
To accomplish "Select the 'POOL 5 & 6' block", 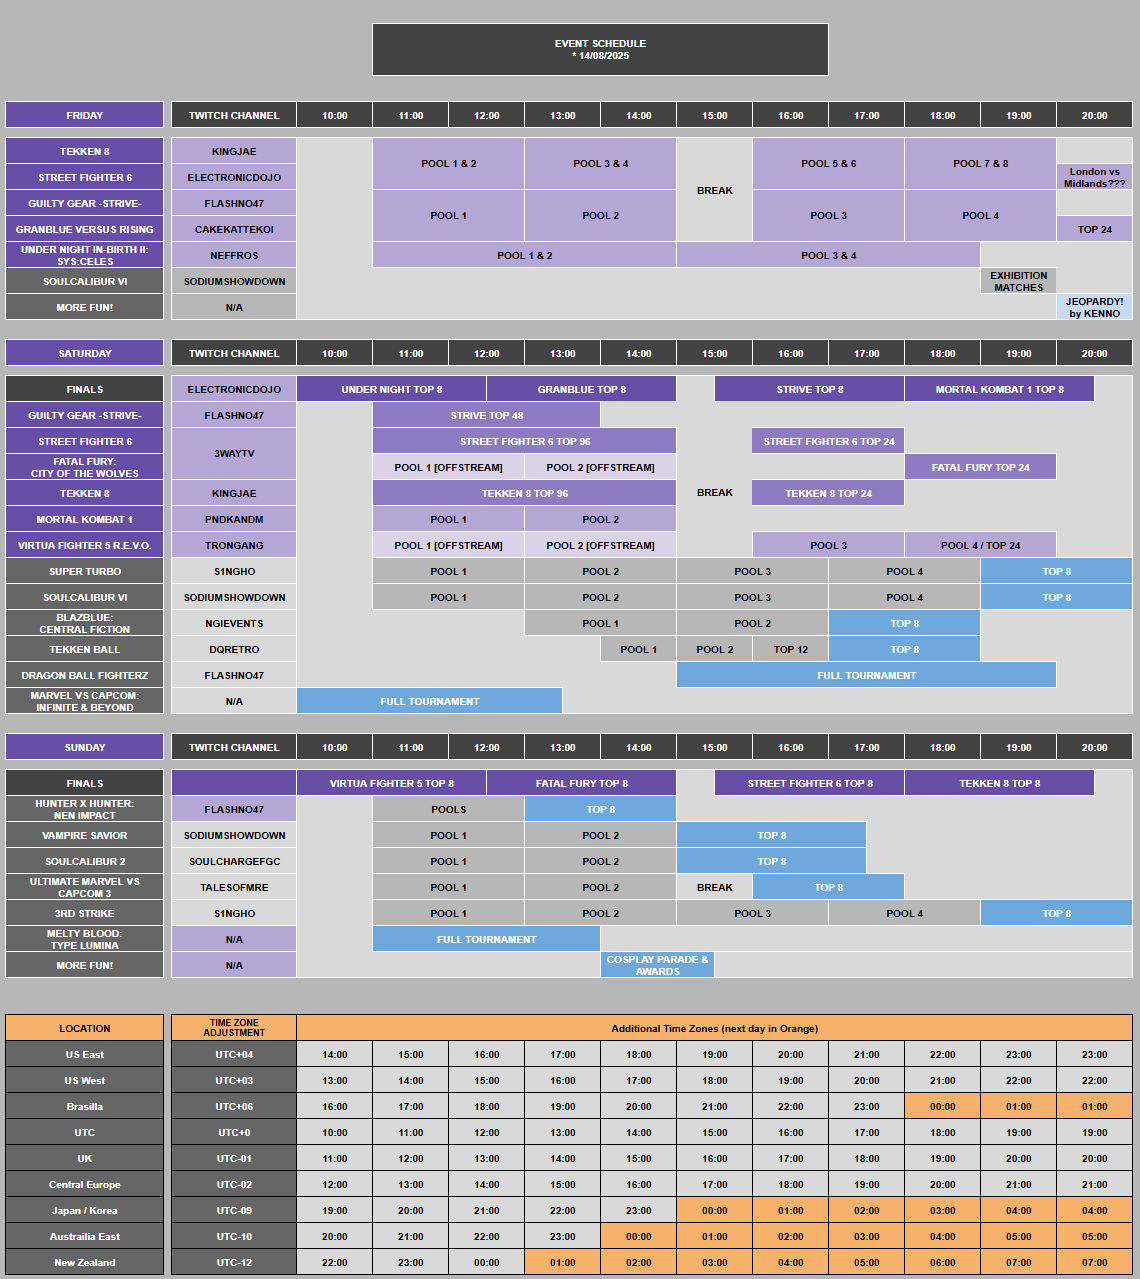I will click(828, 164).
